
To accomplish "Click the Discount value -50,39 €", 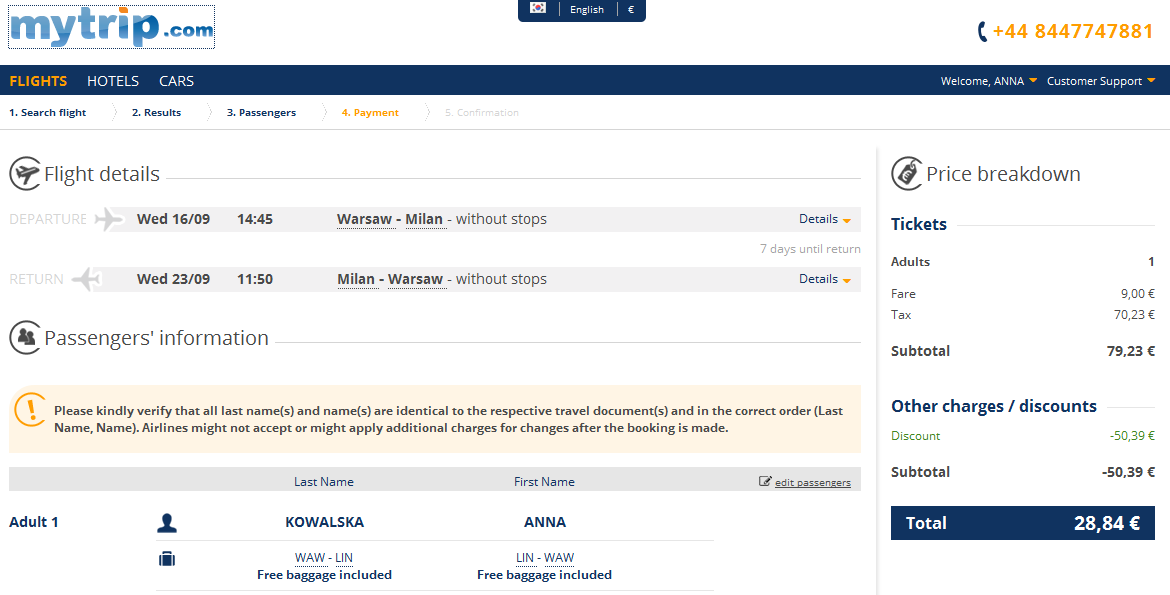I will pyautogui.click(x=1132, y=436).
